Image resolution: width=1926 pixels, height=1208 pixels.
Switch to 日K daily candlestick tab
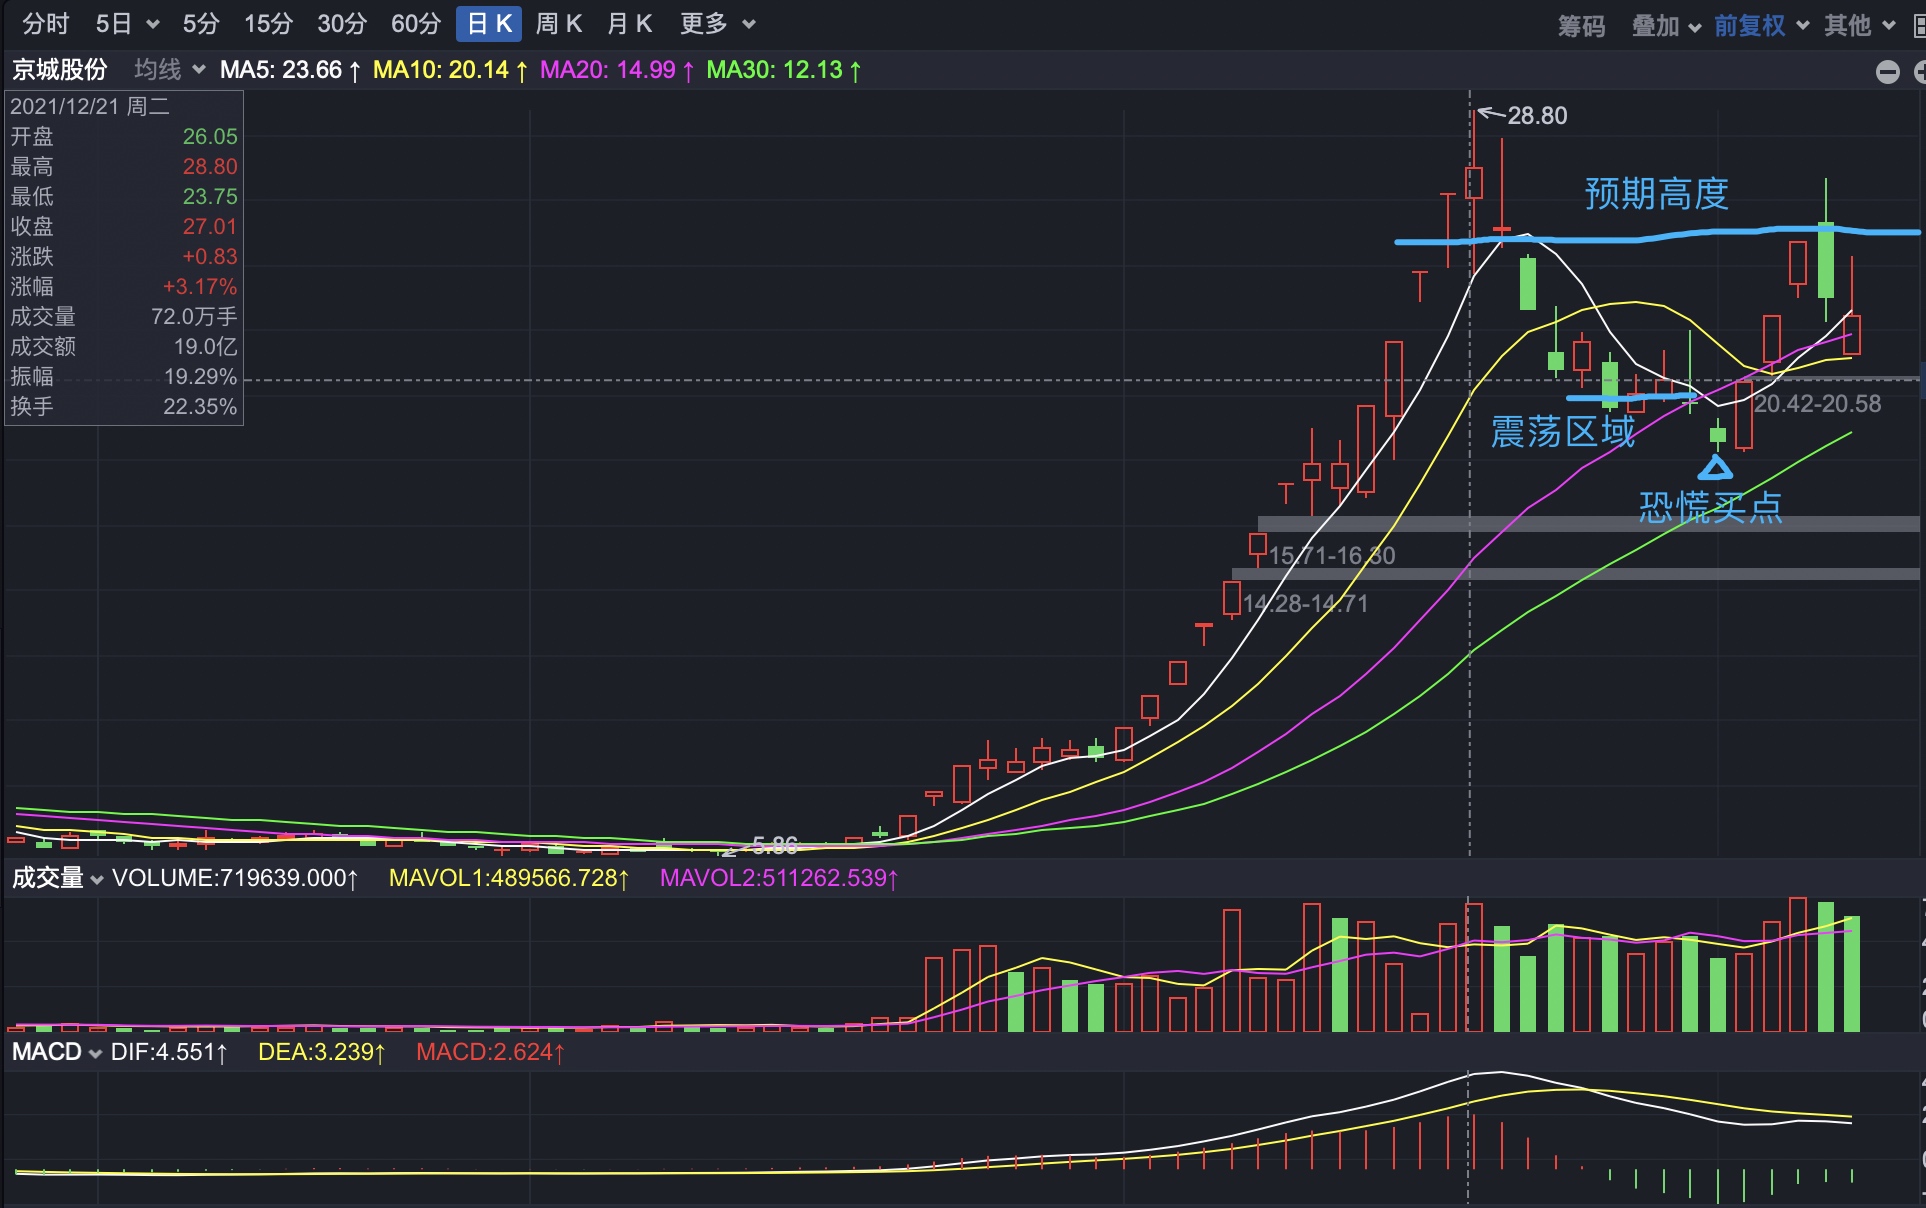coord(489,24)
